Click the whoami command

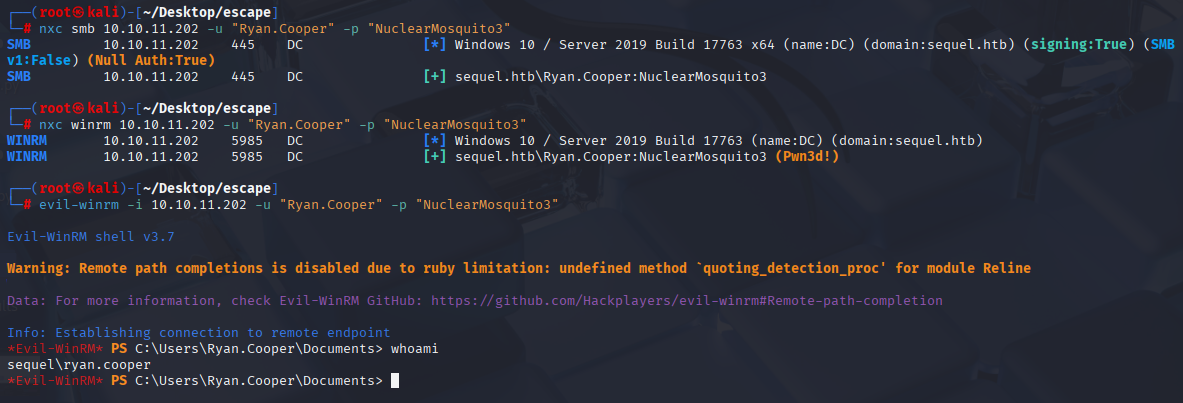click(x=414, y=349)
